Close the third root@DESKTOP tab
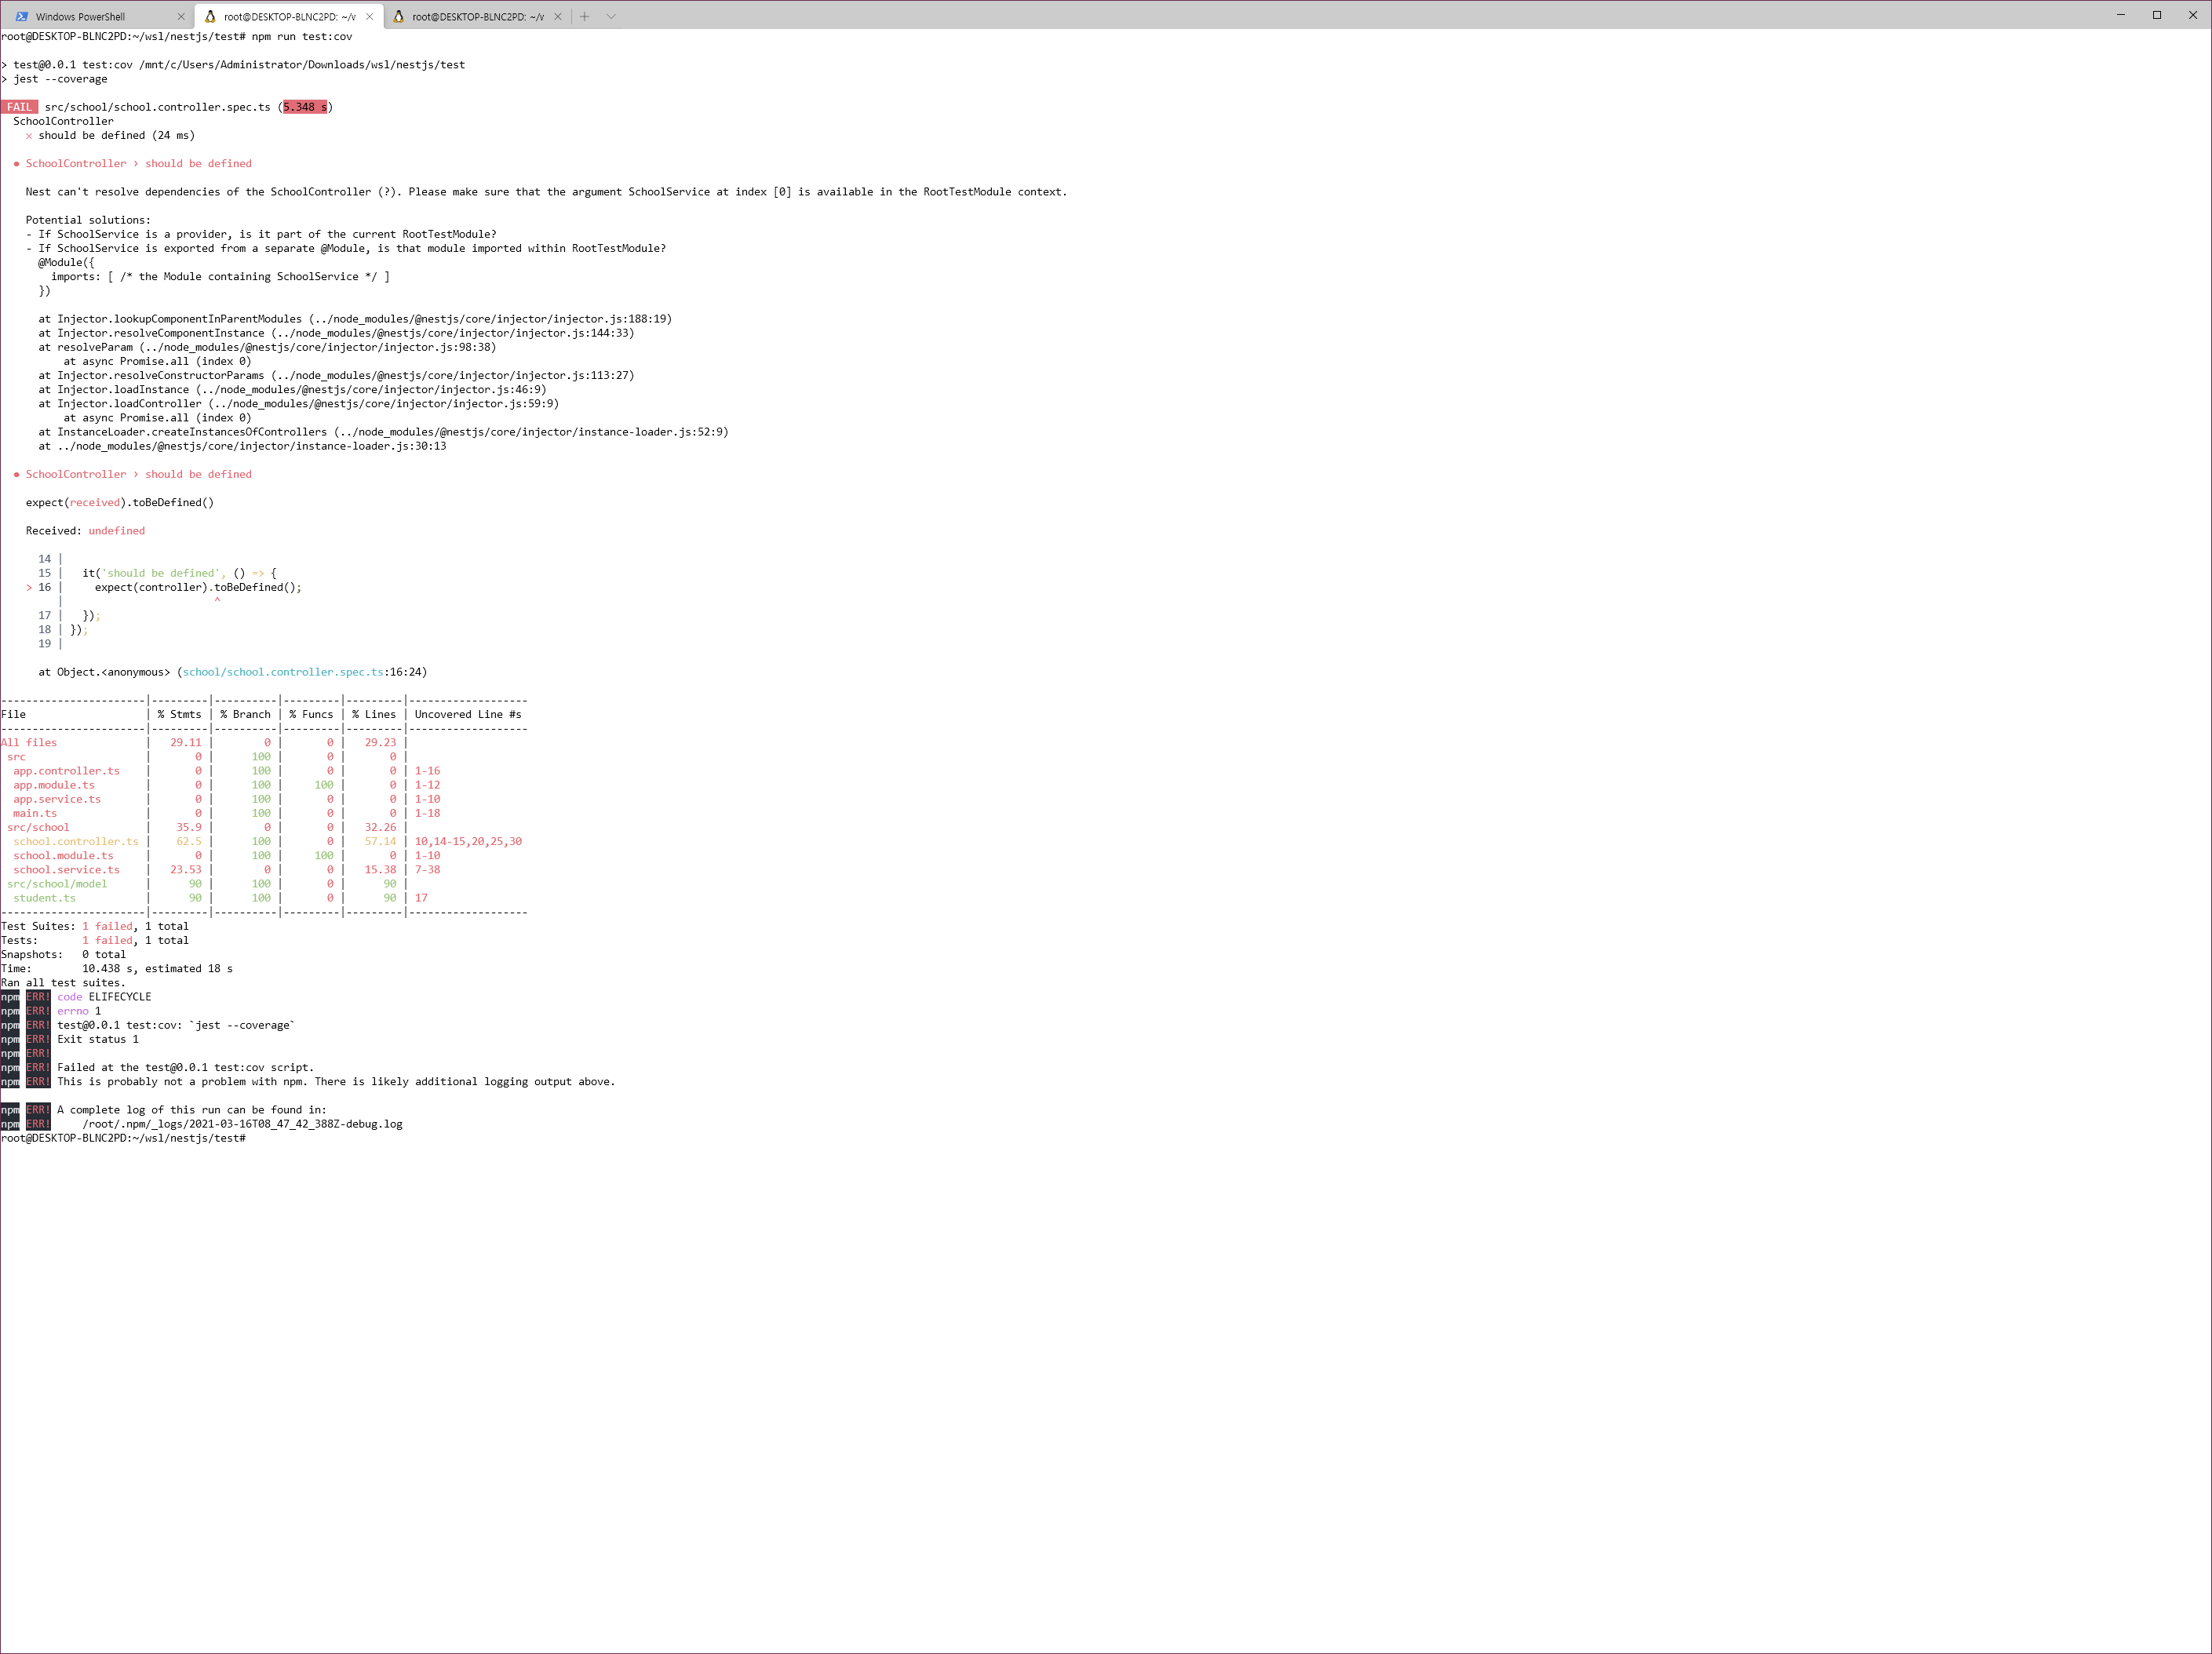 [558, 16]
